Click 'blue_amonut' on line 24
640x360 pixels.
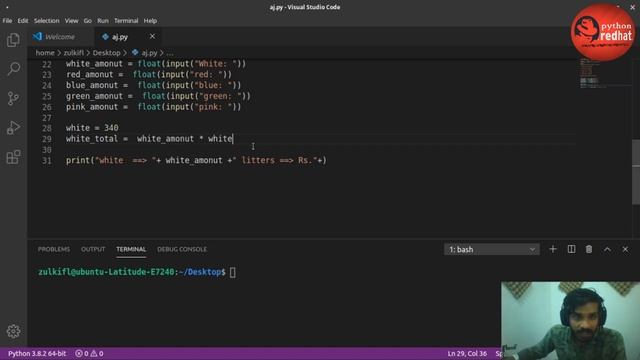click(x=92, y=85)
